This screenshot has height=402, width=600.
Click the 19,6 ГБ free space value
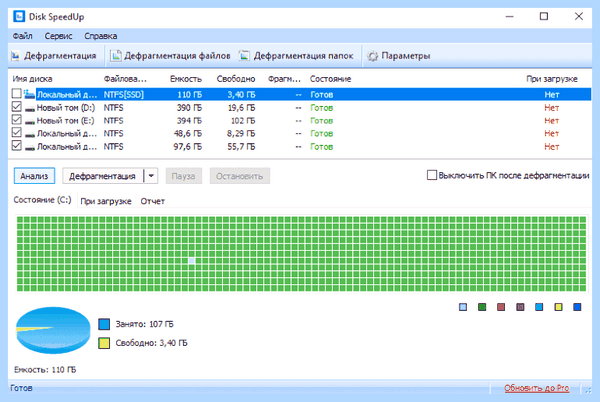241,108
